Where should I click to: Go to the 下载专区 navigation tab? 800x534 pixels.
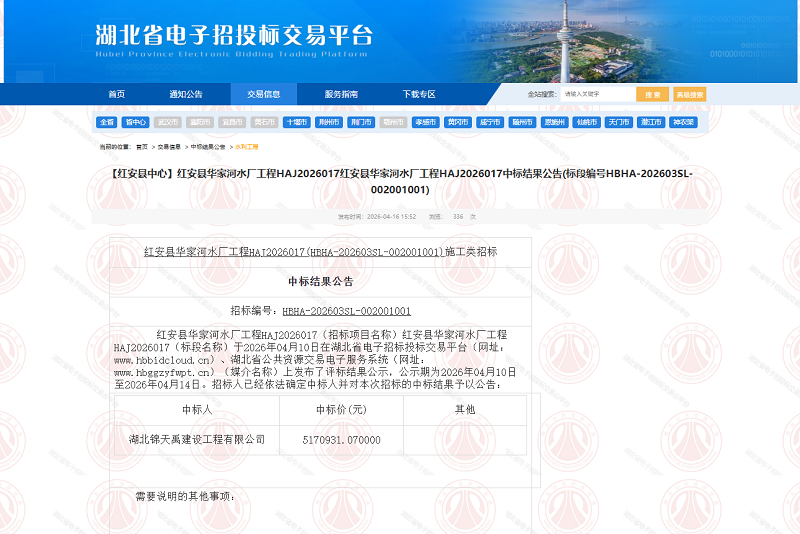coord(419,94)
